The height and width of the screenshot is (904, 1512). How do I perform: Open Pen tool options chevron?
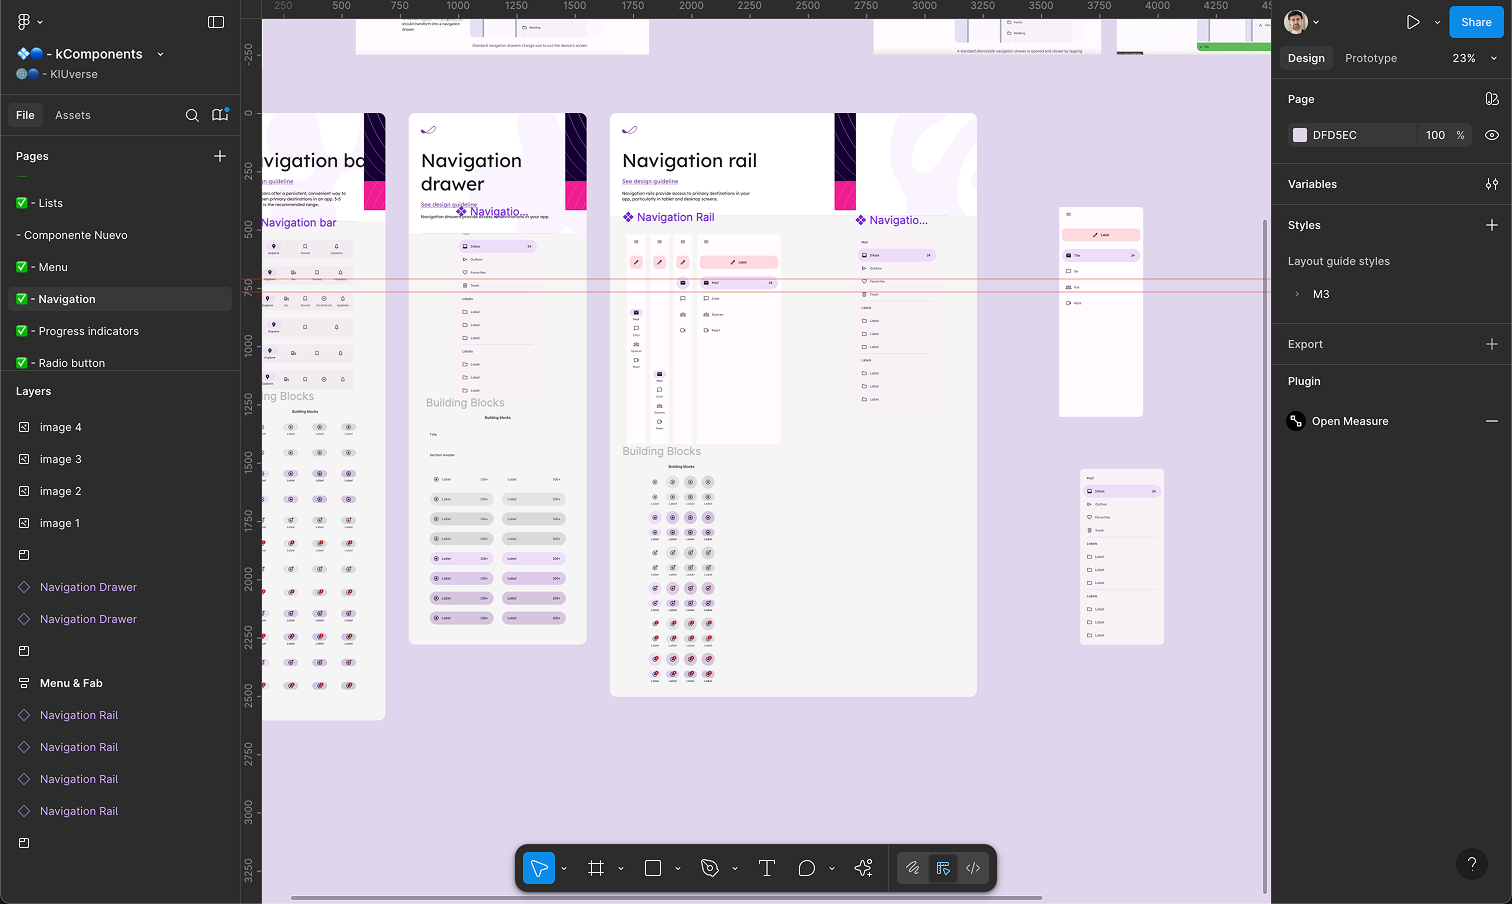coord(735,868)
